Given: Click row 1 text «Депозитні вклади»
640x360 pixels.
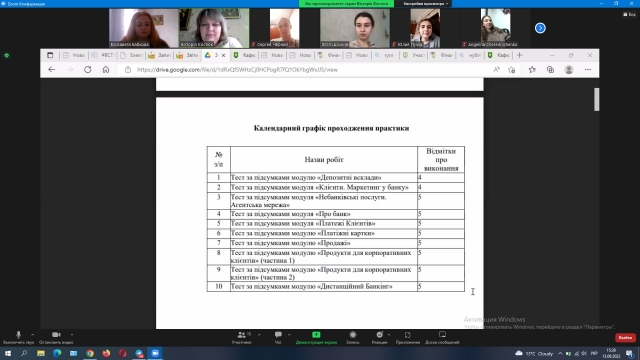Looking at the screenshot, I should tap(349, 178).
